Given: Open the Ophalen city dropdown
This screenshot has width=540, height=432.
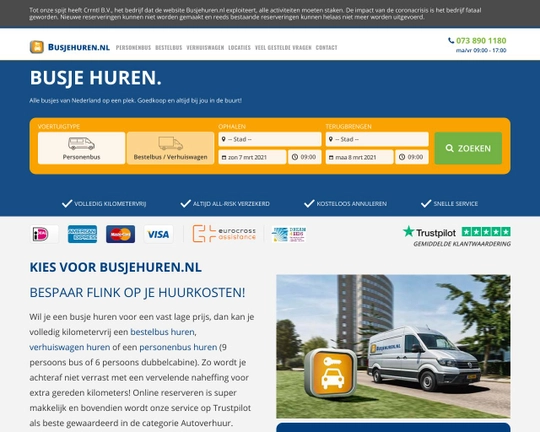Looking at the screenshot, I should 270,139.
